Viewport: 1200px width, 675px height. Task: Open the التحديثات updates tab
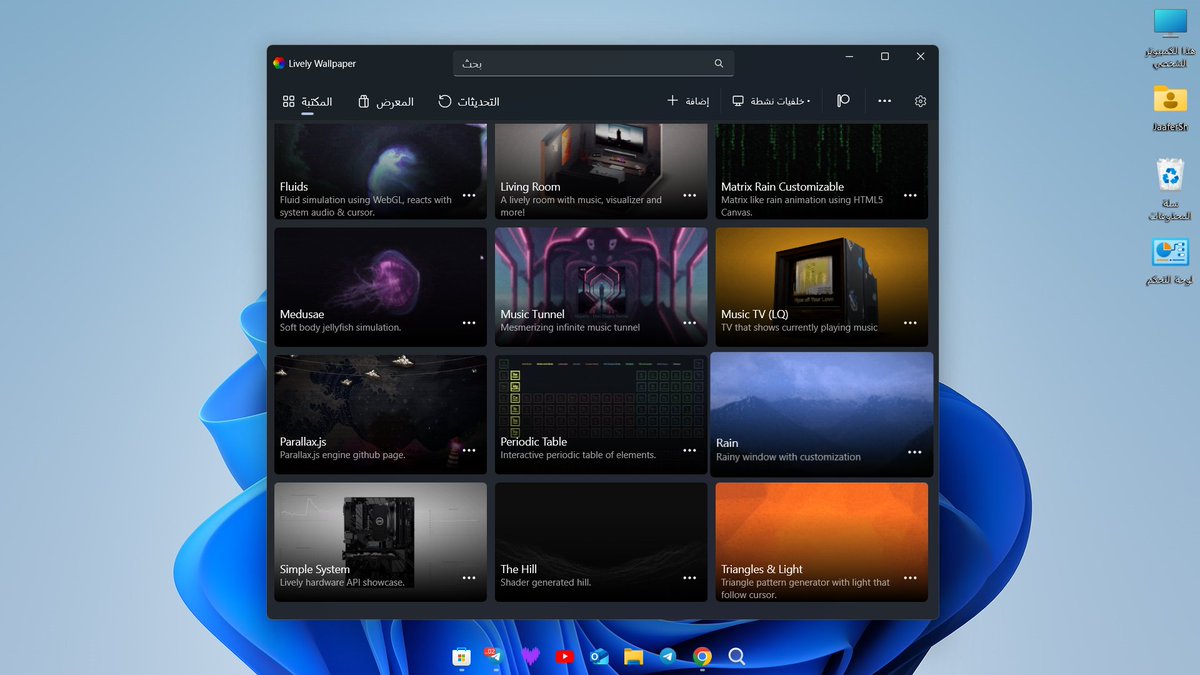click(469, 102)
